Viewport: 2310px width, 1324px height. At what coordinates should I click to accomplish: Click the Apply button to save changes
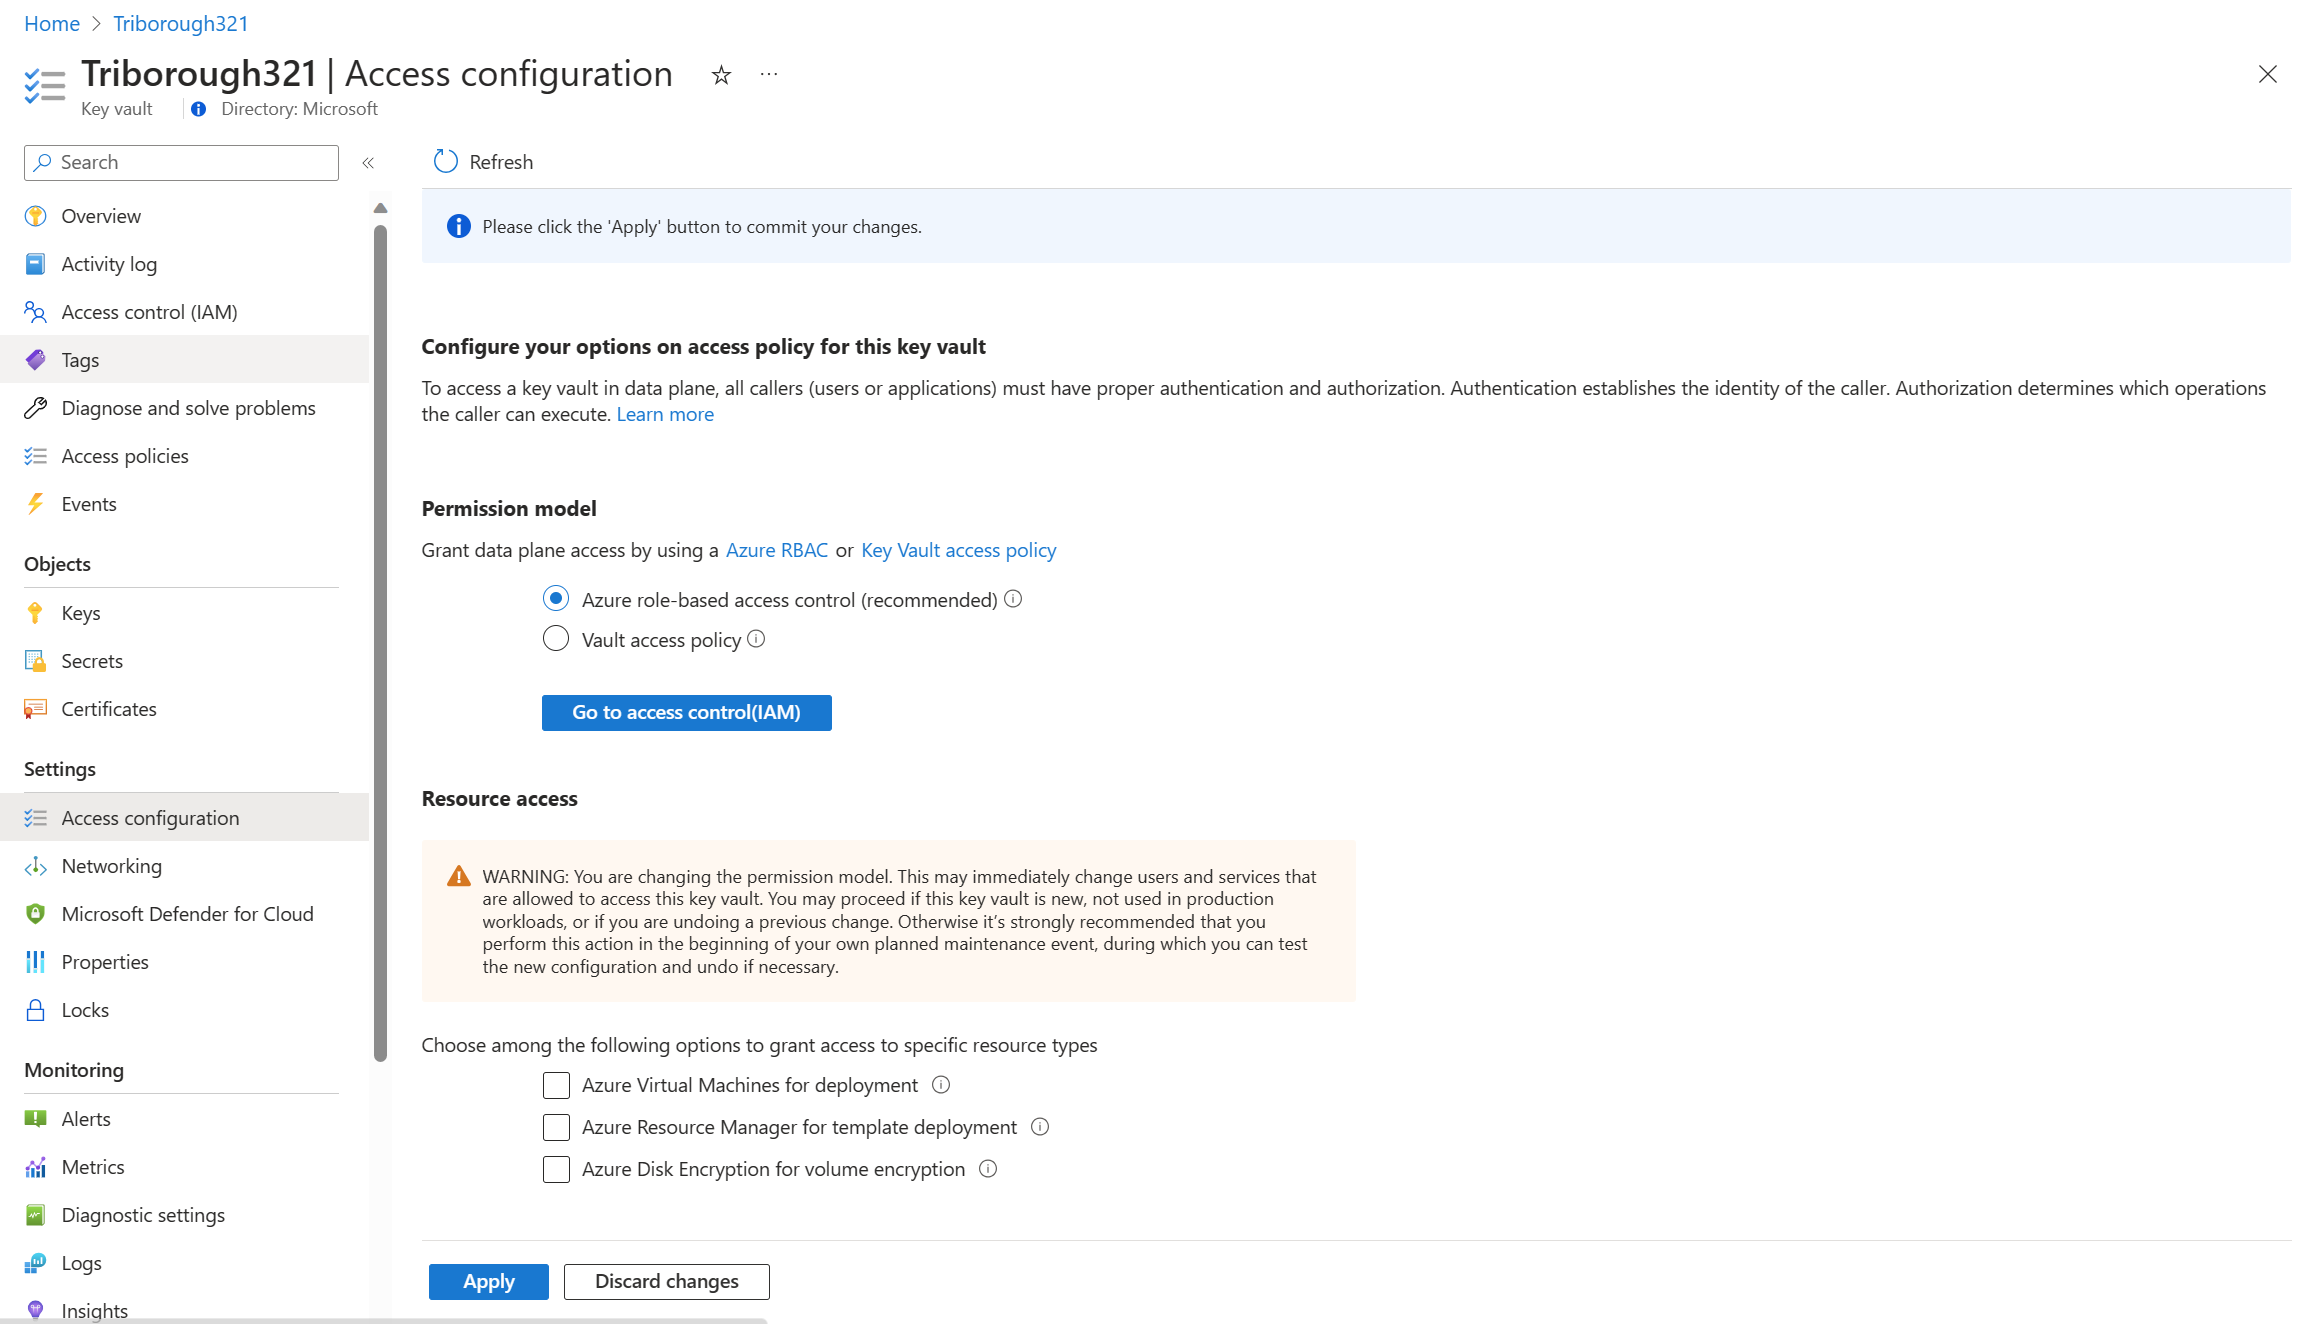click(x=487, y=1280)
